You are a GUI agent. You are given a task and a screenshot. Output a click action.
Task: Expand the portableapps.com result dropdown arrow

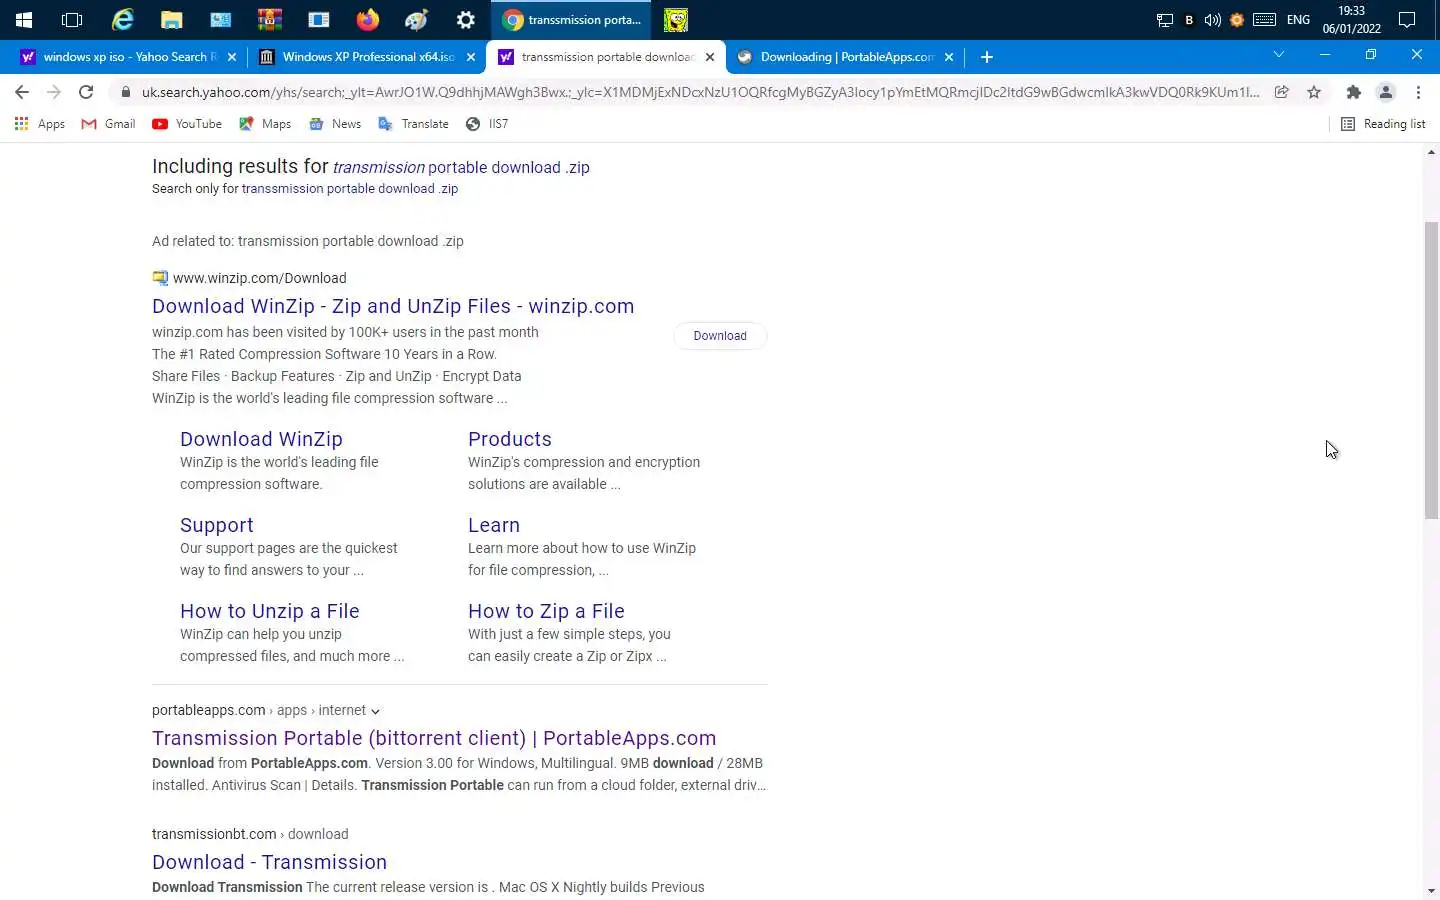click(x=375, y=711)
